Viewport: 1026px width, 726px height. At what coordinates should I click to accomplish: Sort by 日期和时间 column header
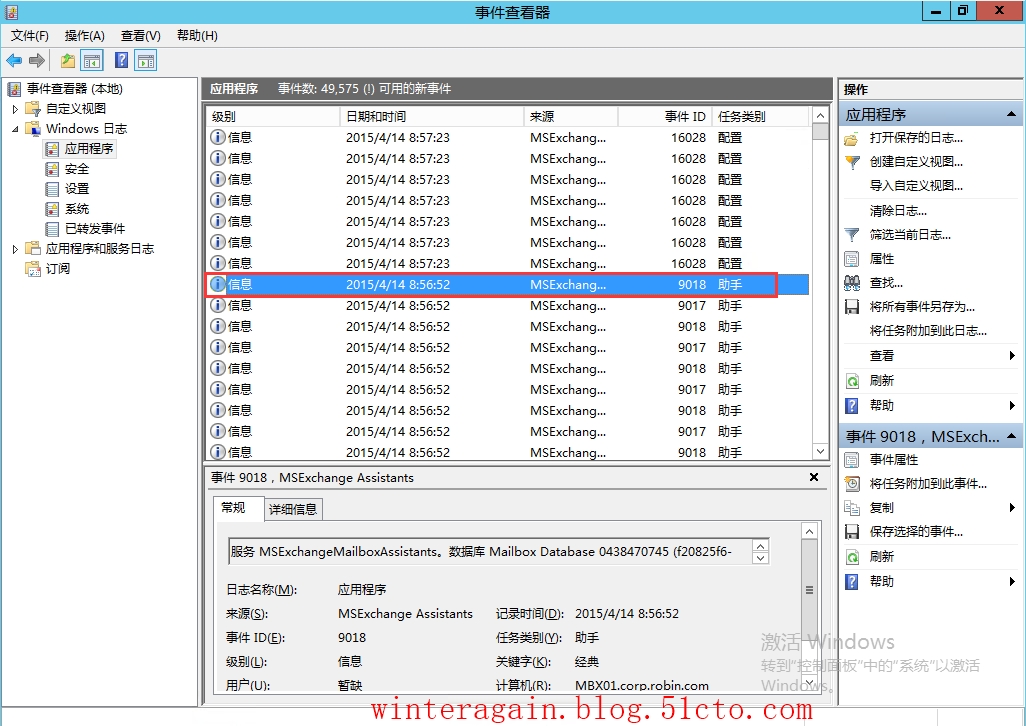pyautogui.click(x=432, y=116)
